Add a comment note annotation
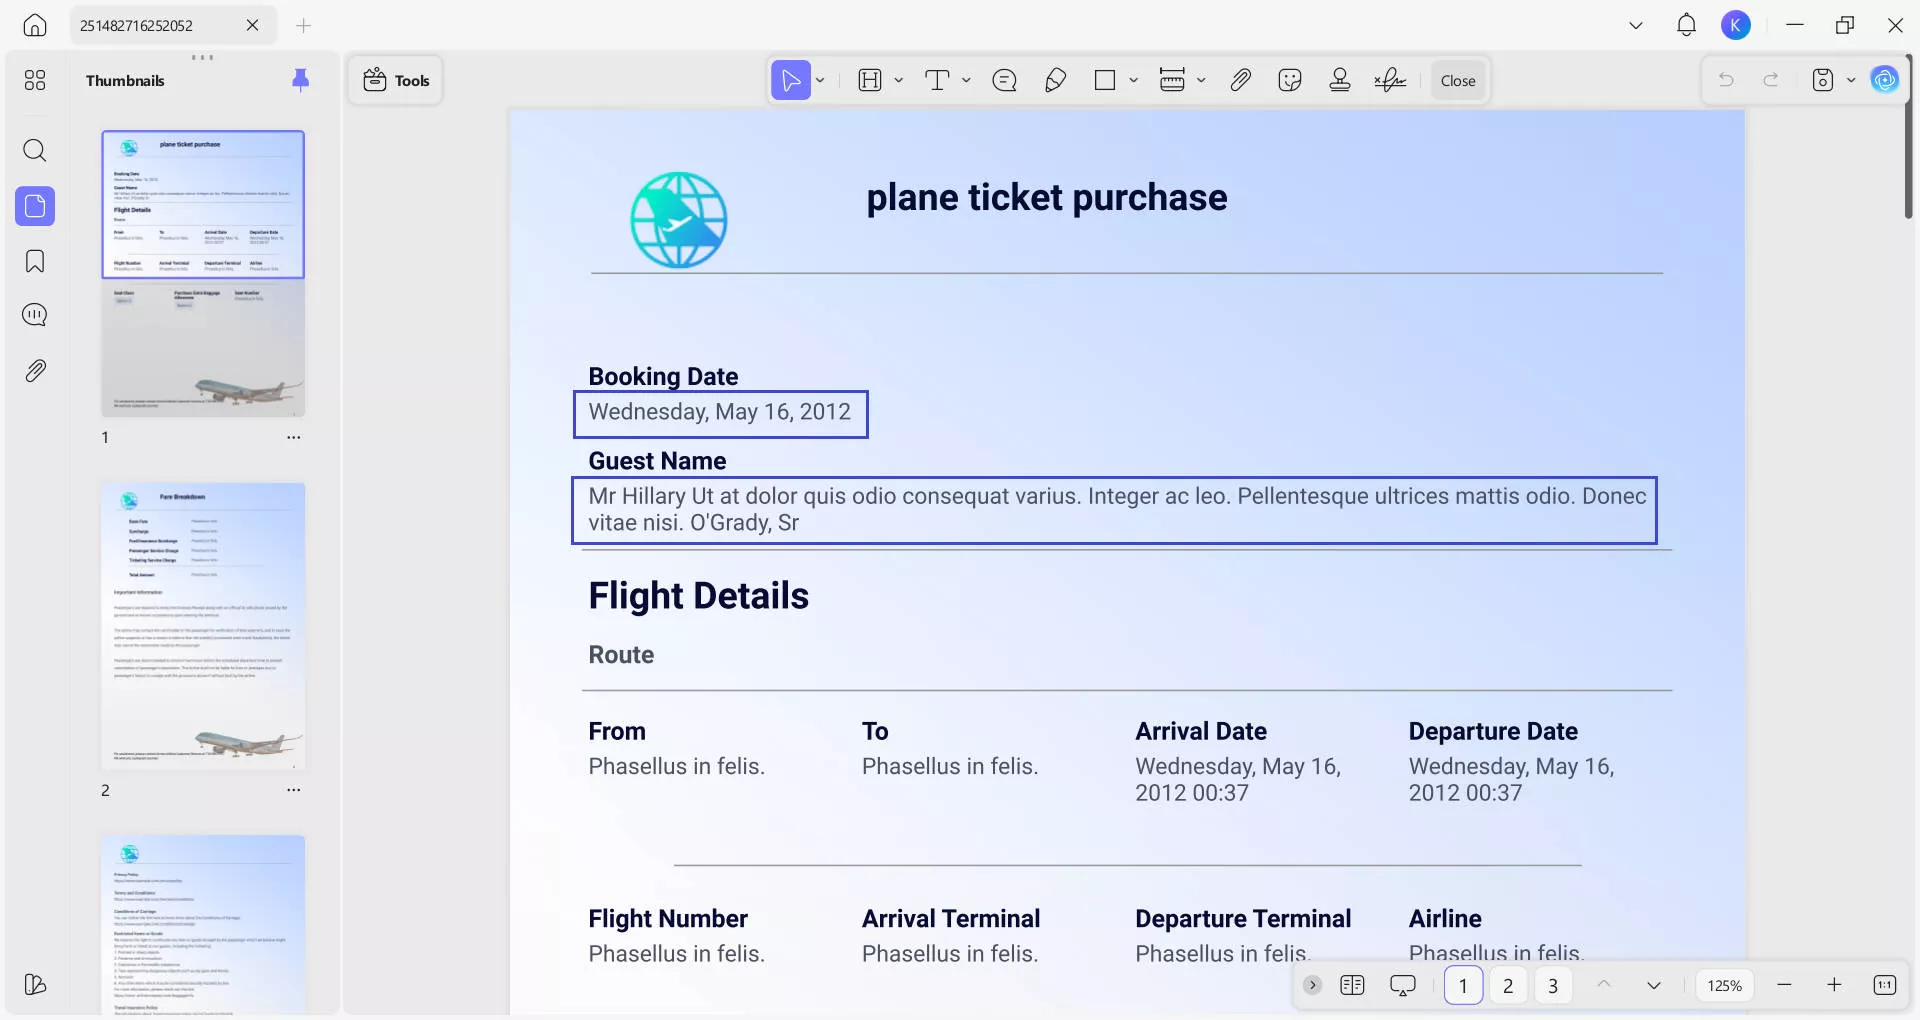The image size is (1920, 1020). pyautogui.click(x=1004, y=81)
